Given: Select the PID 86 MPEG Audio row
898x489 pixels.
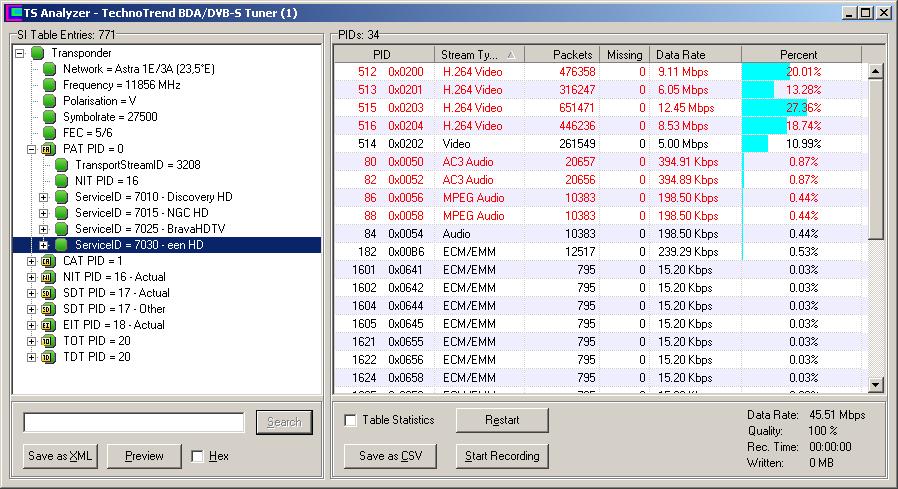Looking at the screenshot, I should click(598, 198).
